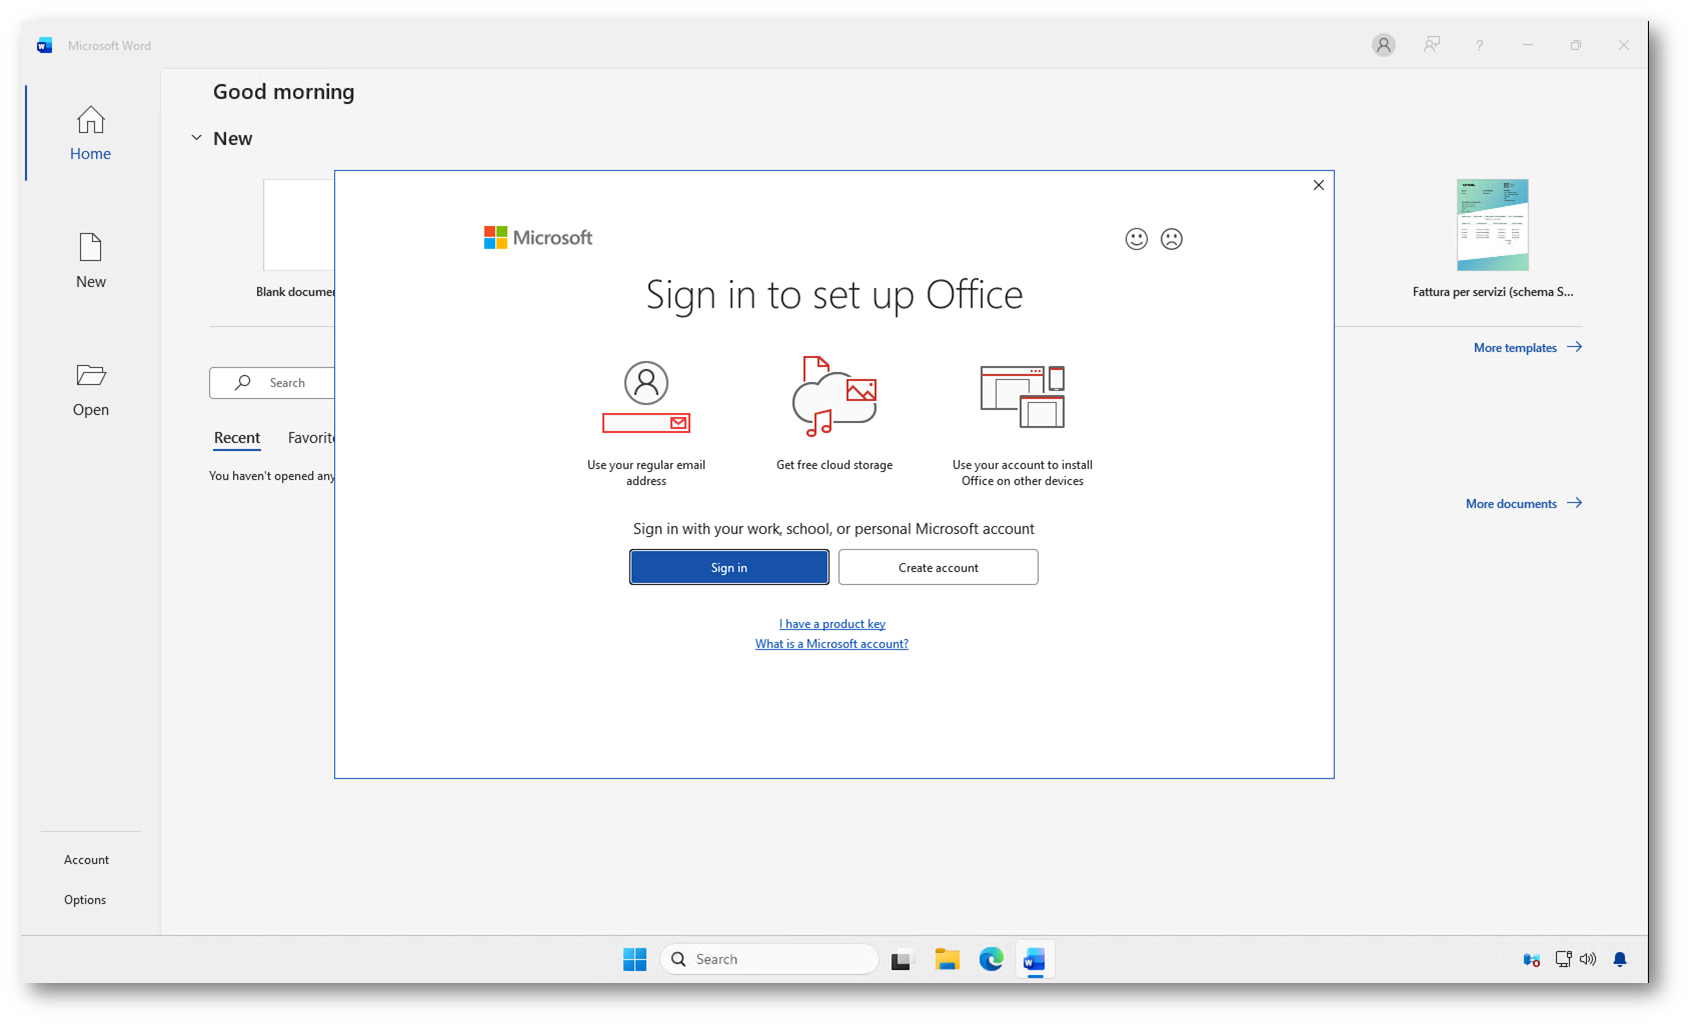
Task: Click the Sign in button
Action: 729,567
